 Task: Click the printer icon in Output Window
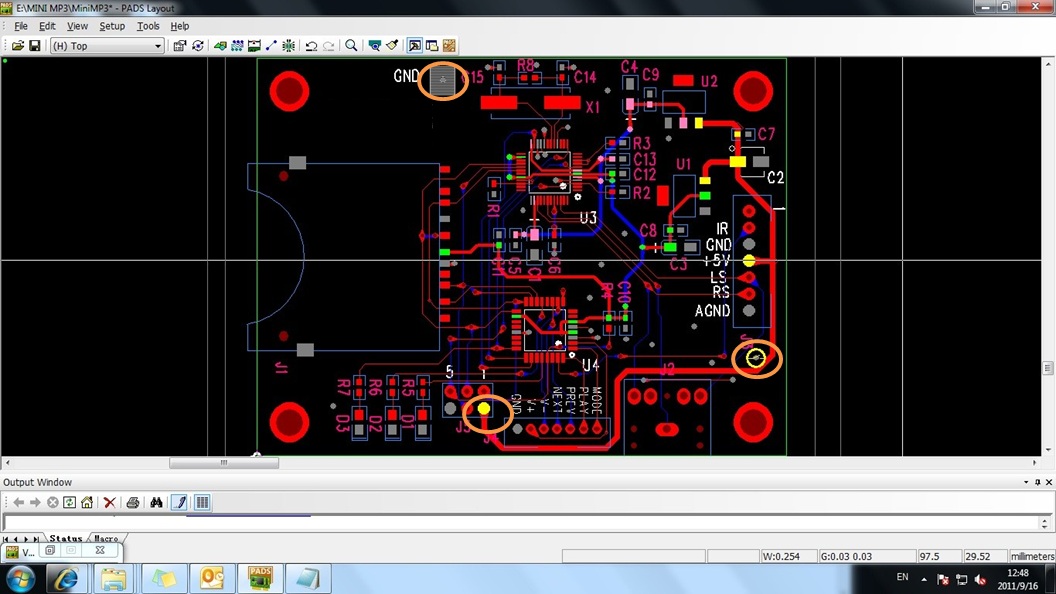(x=133, y=503)
